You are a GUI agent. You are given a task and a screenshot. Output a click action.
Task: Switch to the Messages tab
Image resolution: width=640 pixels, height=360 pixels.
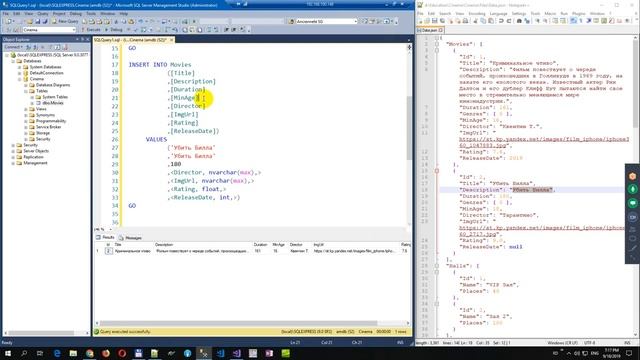[131, 238]
